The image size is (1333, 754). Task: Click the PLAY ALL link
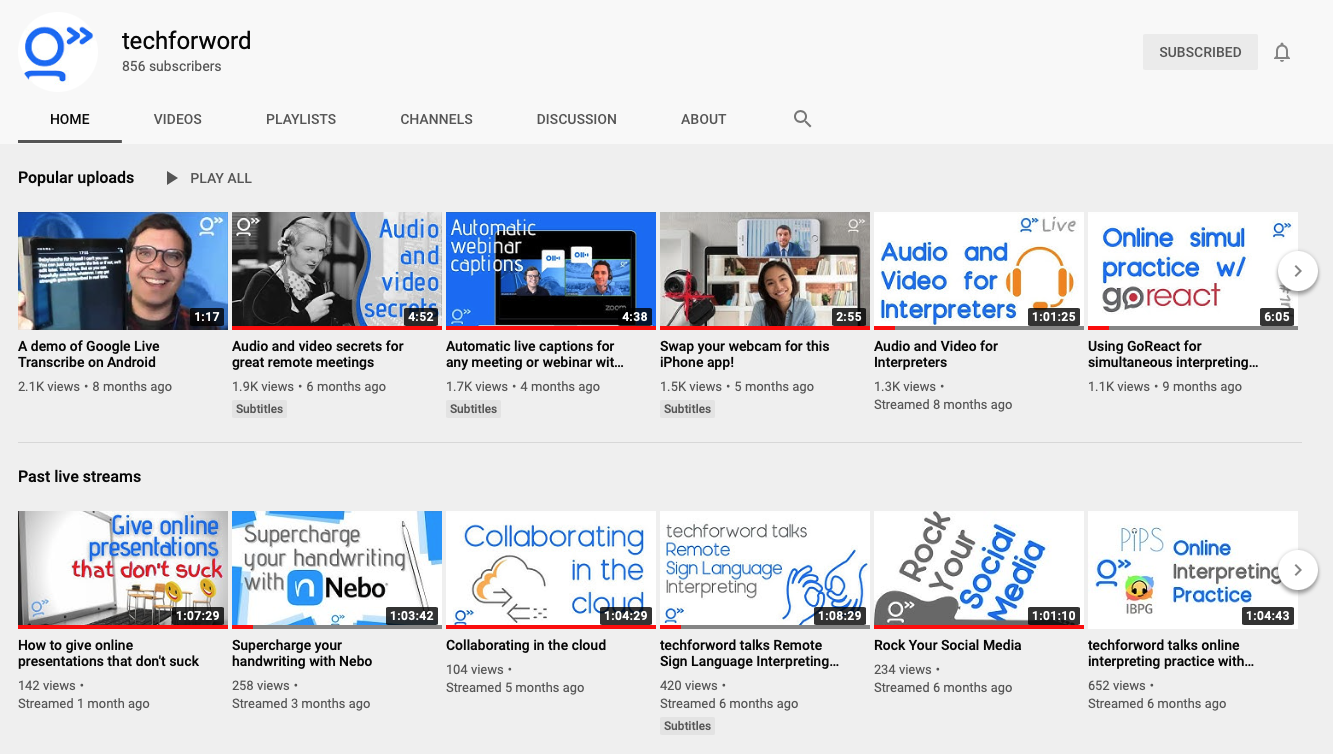[x=221, y=178]
